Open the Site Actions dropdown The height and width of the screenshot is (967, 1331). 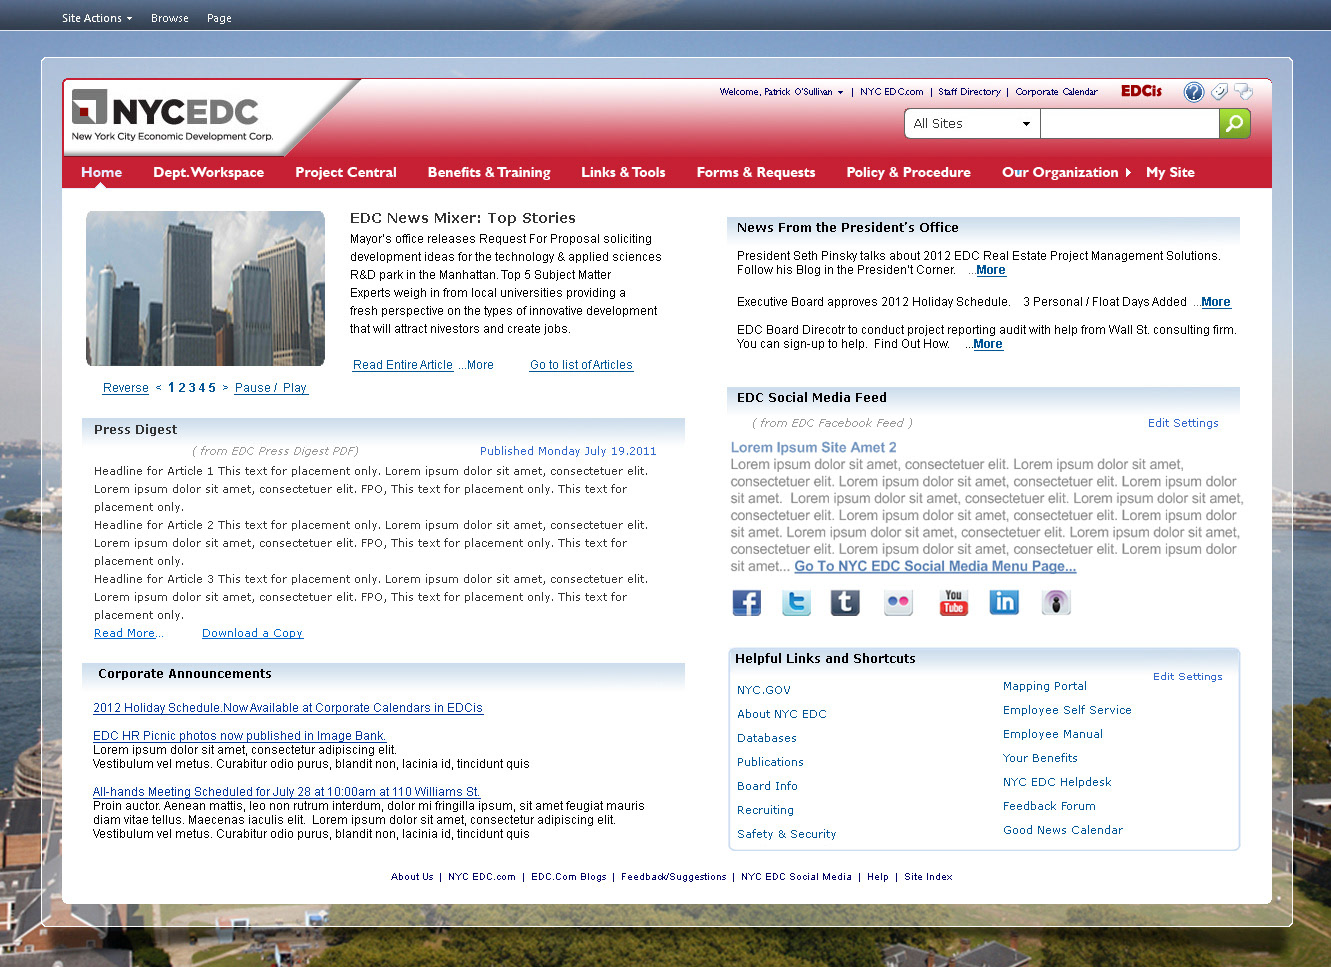coord(97,18)
